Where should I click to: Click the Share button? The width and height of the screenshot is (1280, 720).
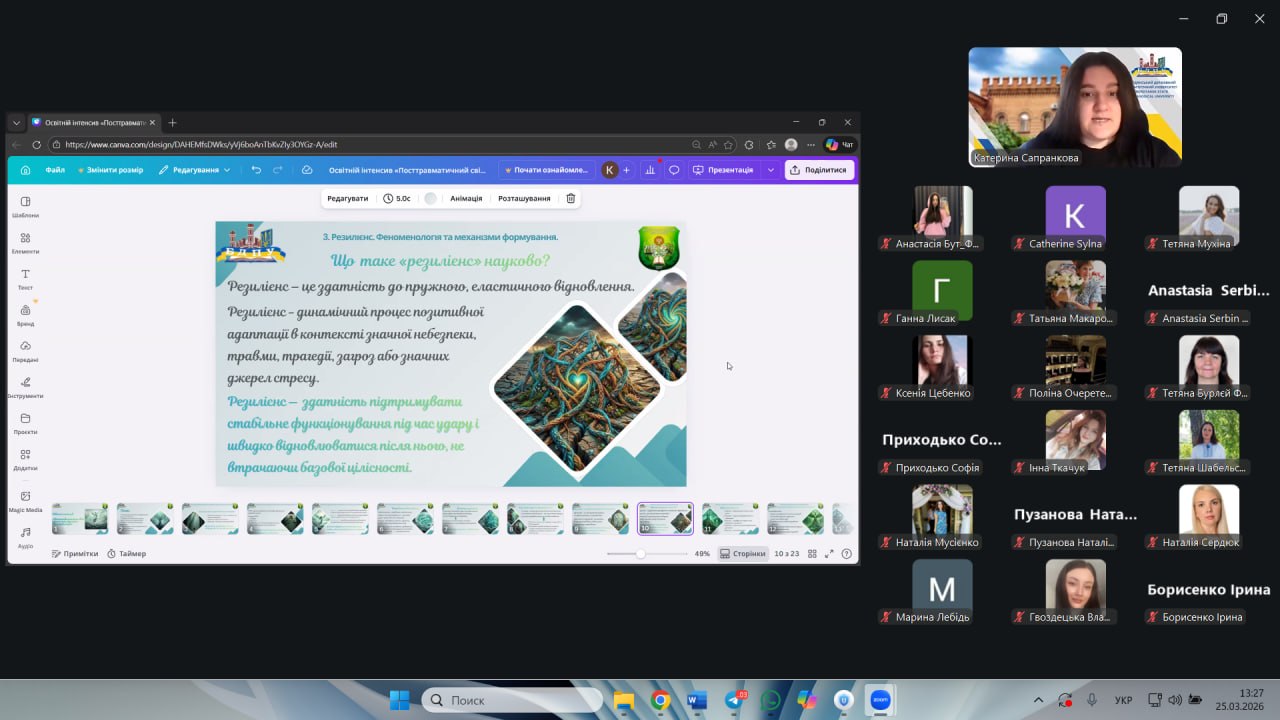pos(818,170)
